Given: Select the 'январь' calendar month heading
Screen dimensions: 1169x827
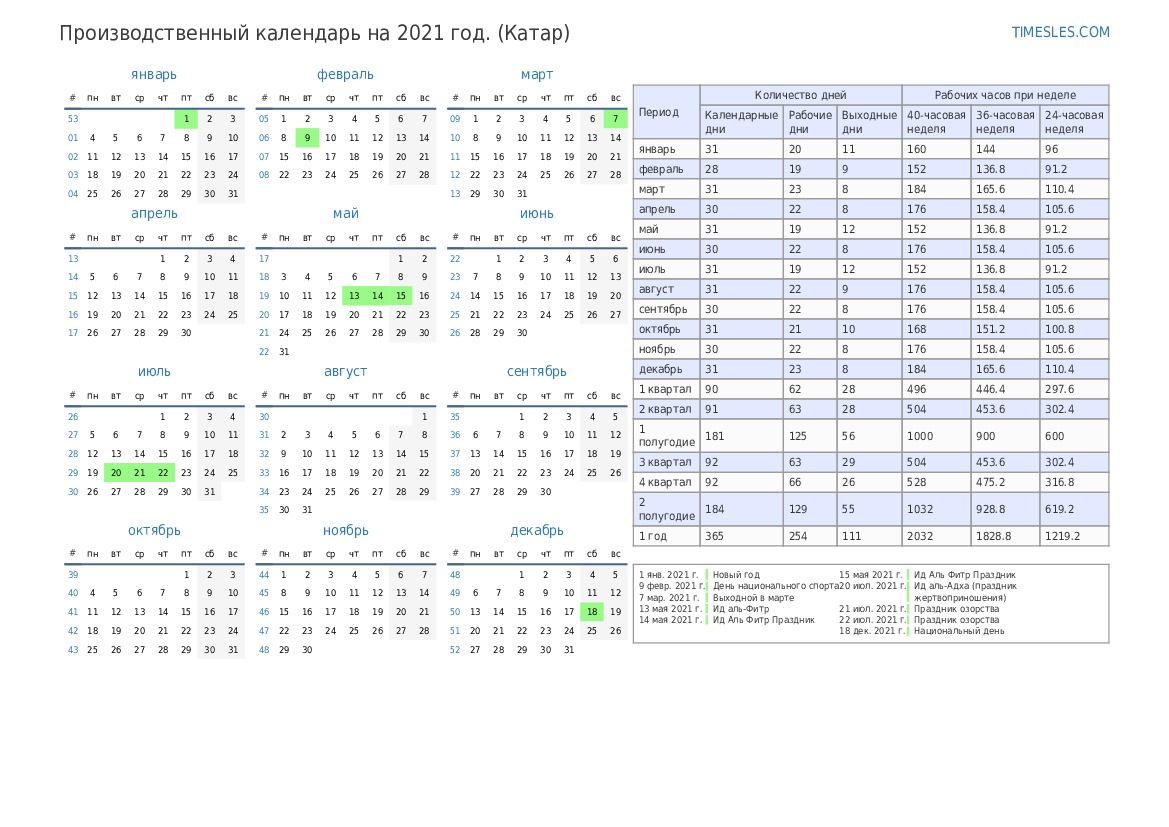Looking at the screenshot, I should coord(154,75).
